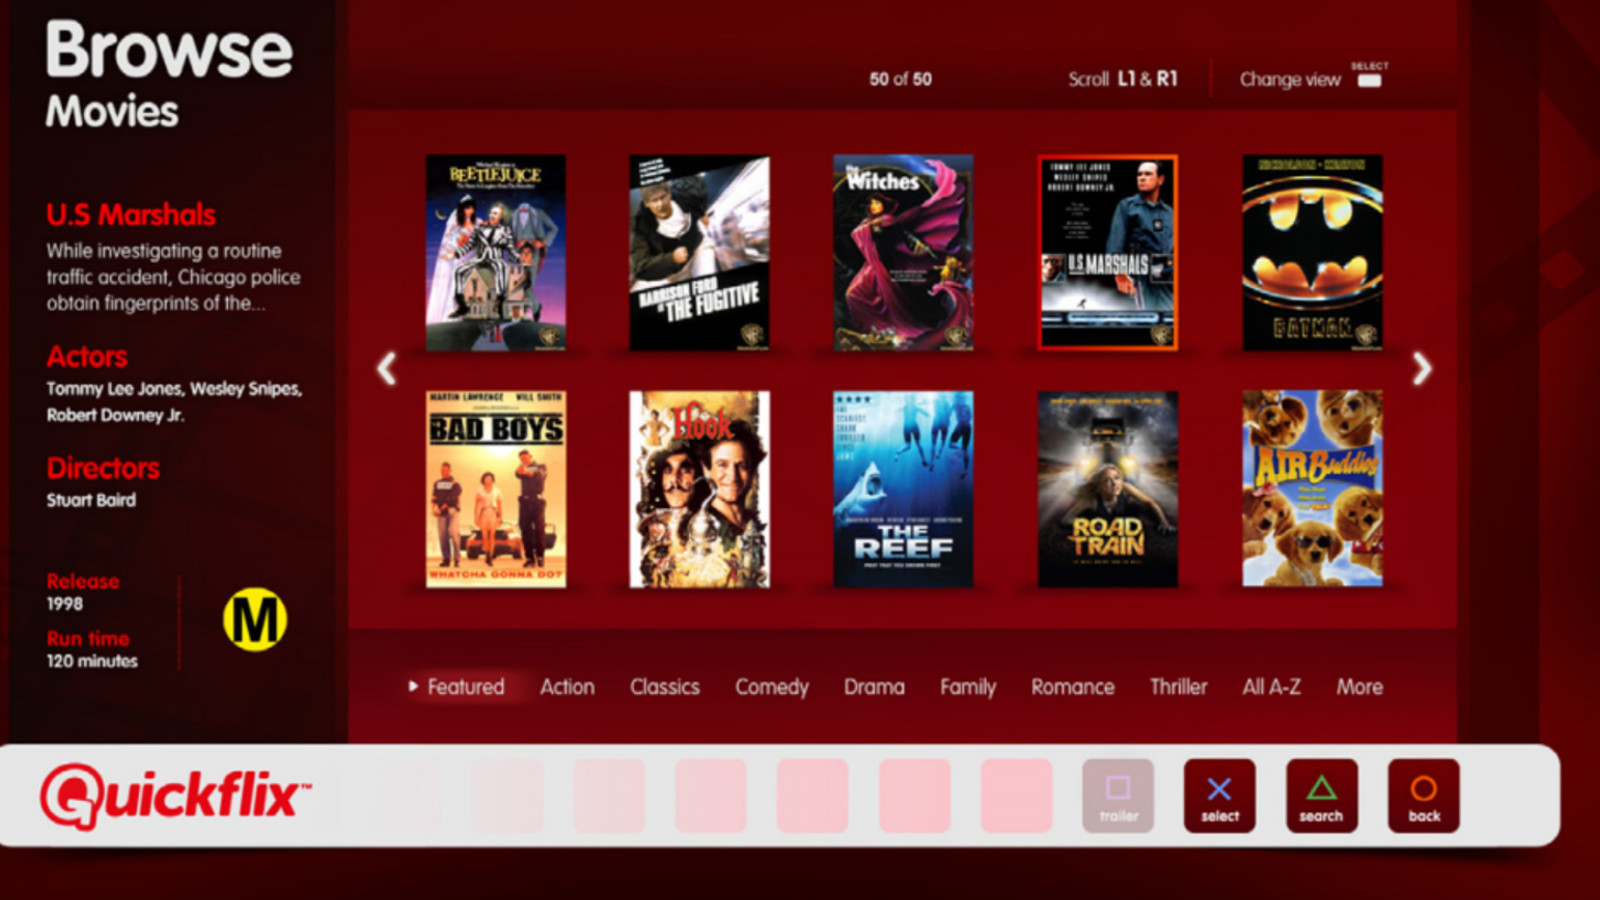This screenshot has height=900, width=1600.
Task: Click the search triangle button
Action: (x=1322, y=796)
